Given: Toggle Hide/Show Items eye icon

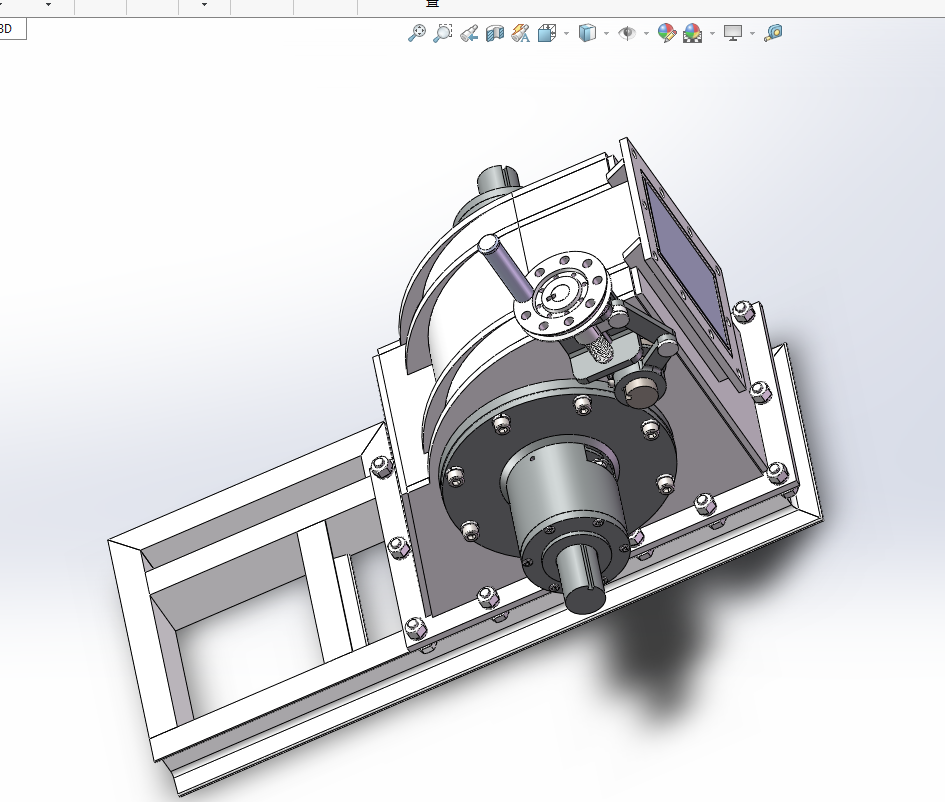Looking at the screenshot, I should click(628, 33).
